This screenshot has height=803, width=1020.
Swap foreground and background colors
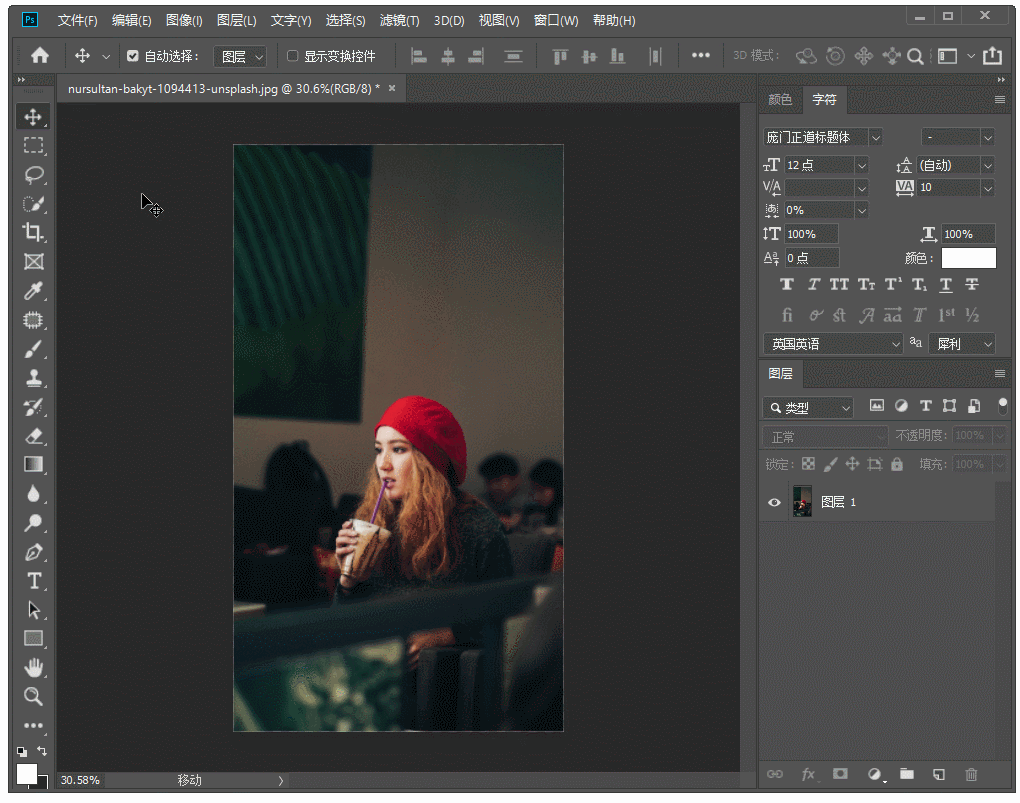pyautogui.click(x=42, y=751)
